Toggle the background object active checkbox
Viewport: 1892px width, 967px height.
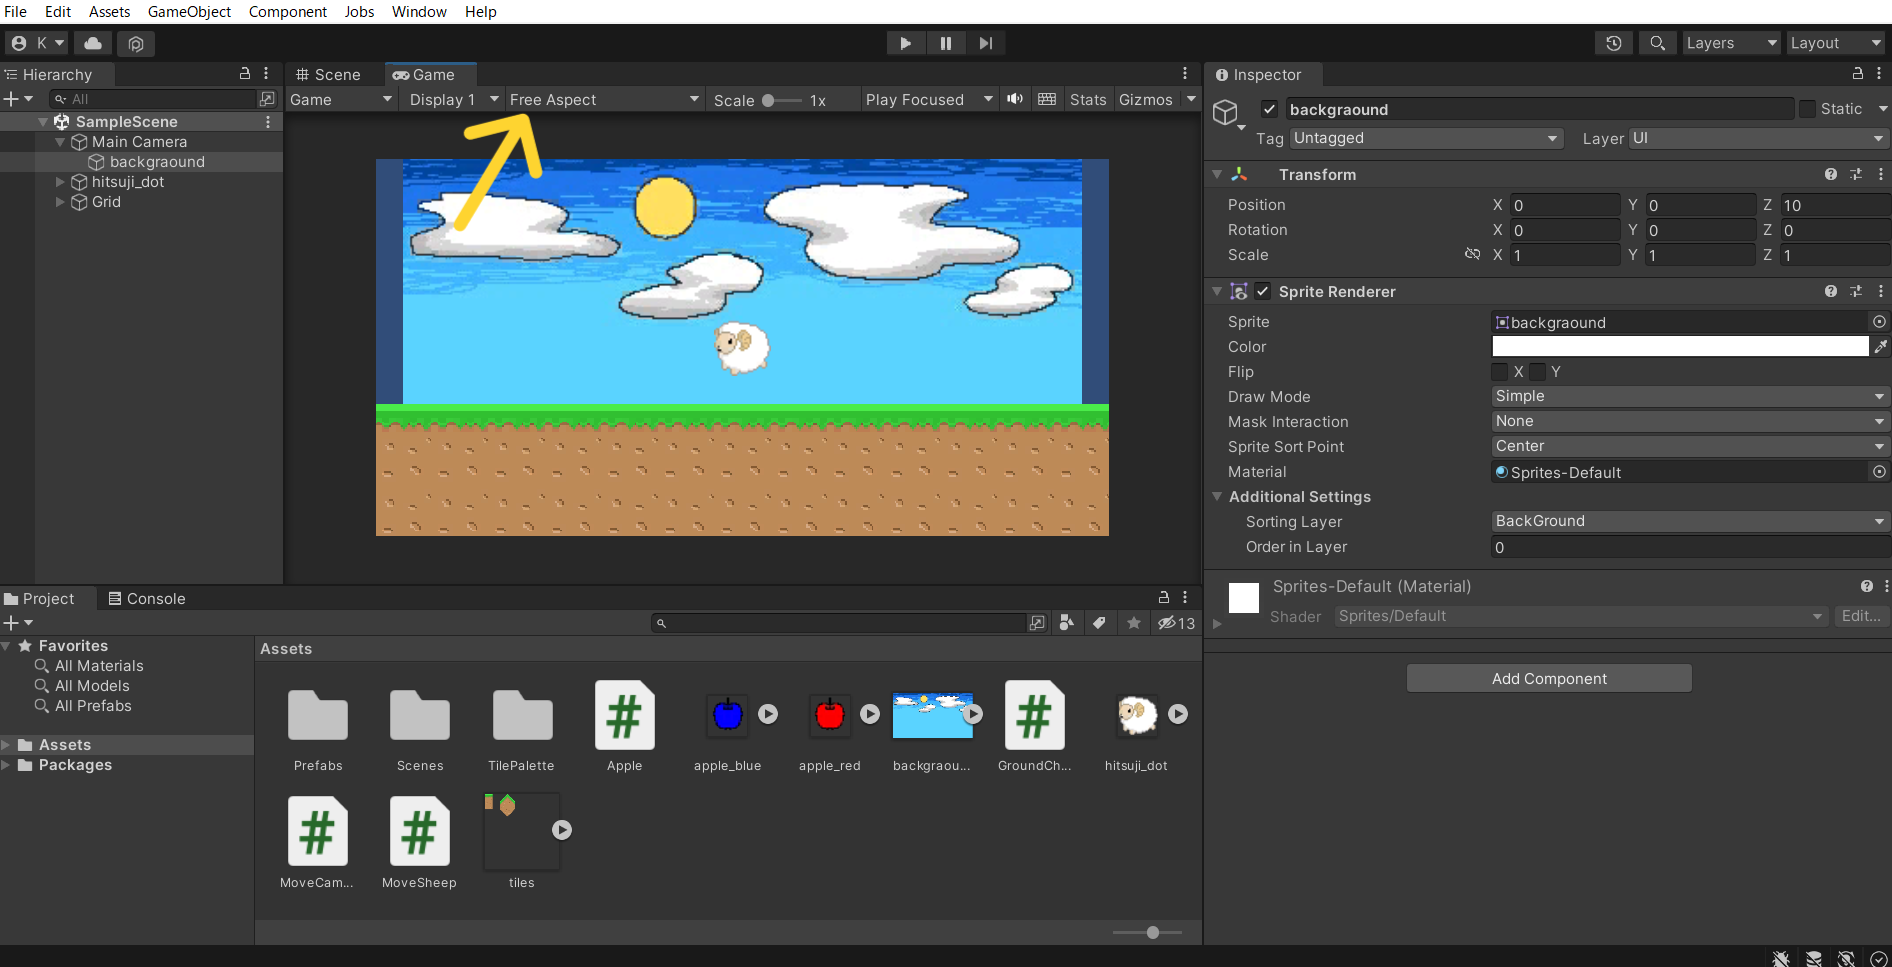[x=1269, y=109]
